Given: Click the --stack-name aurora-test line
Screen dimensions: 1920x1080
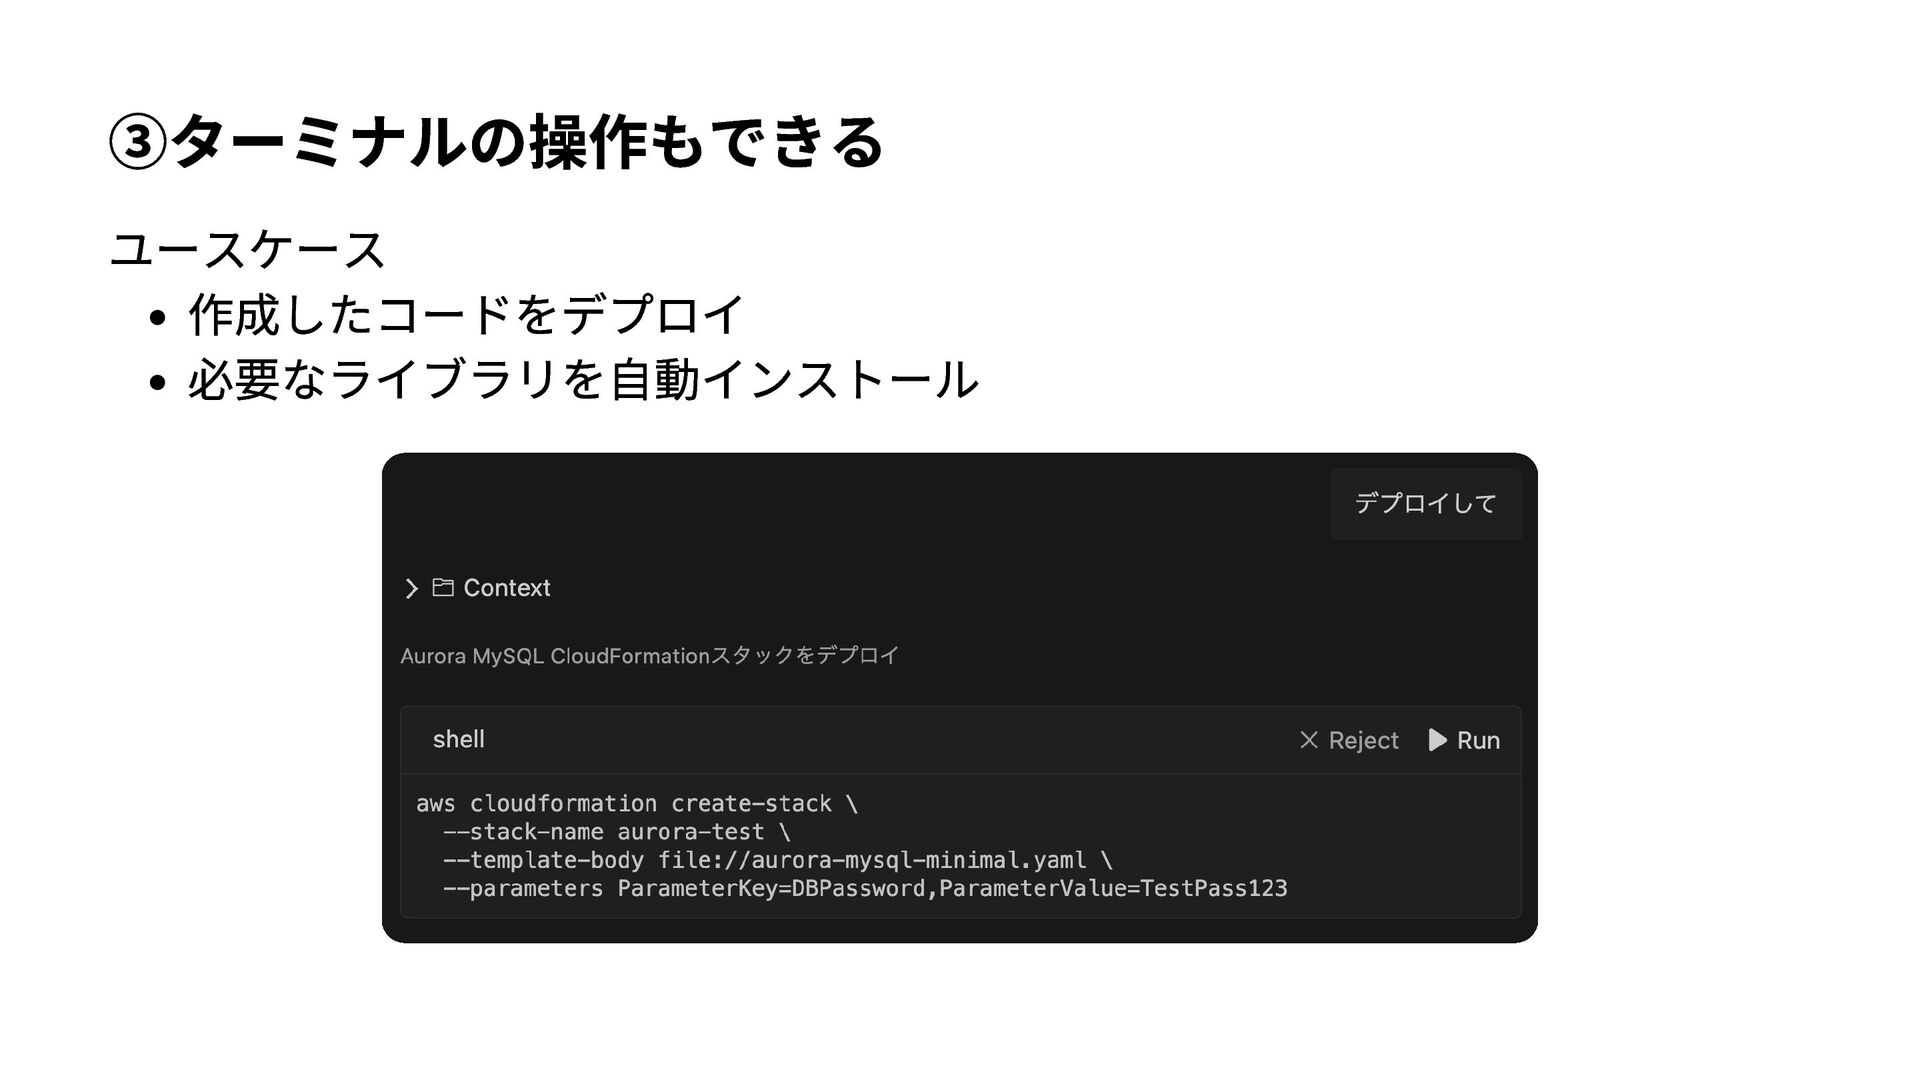Looking at the screenshot, I should (x=616, y=832).
